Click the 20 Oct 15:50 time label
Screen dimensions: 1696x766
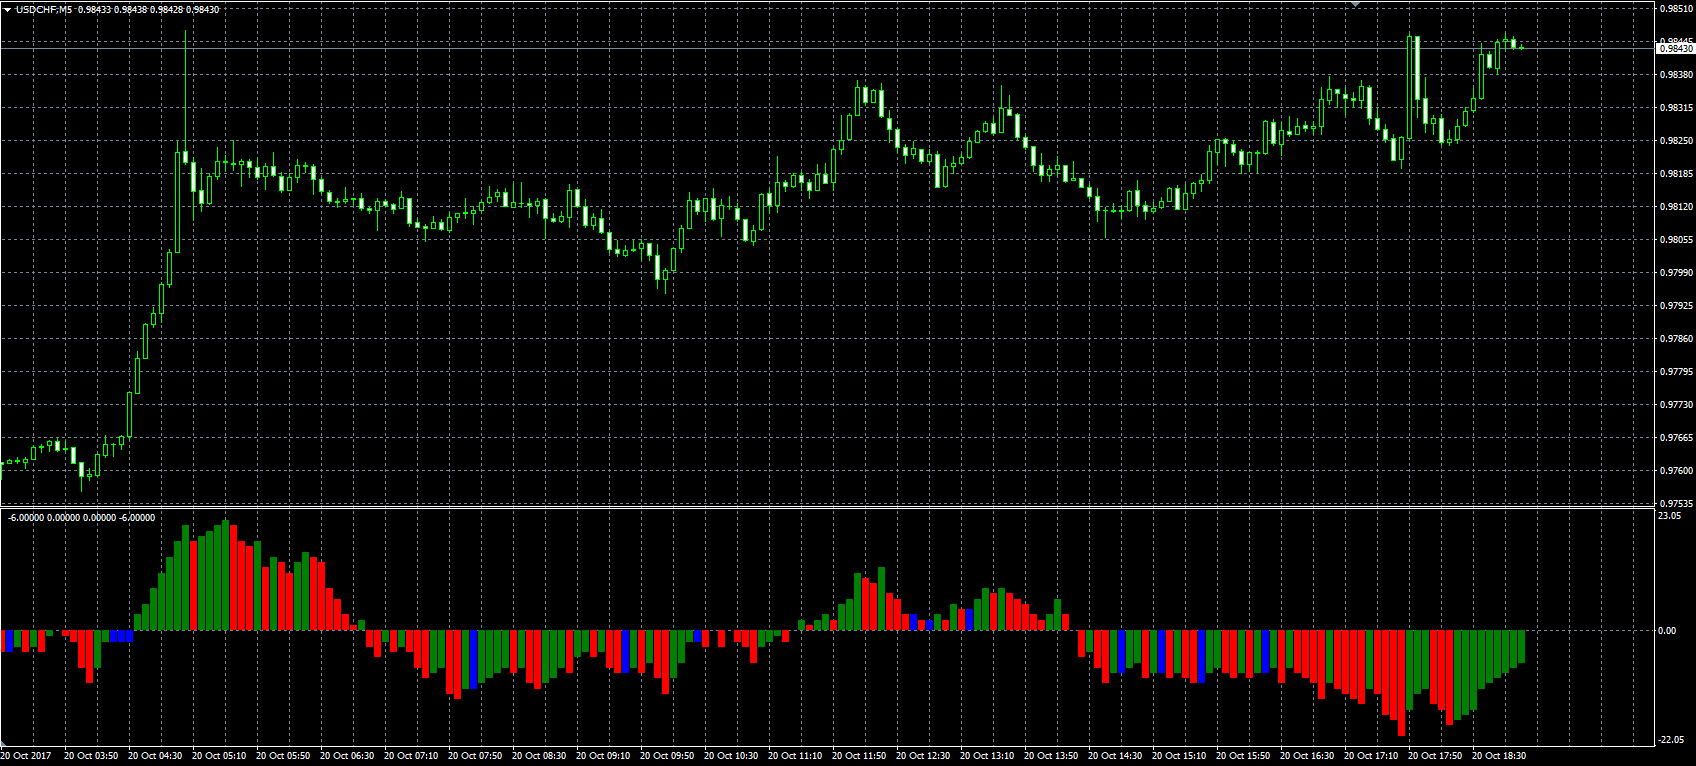click(1243, 756)
